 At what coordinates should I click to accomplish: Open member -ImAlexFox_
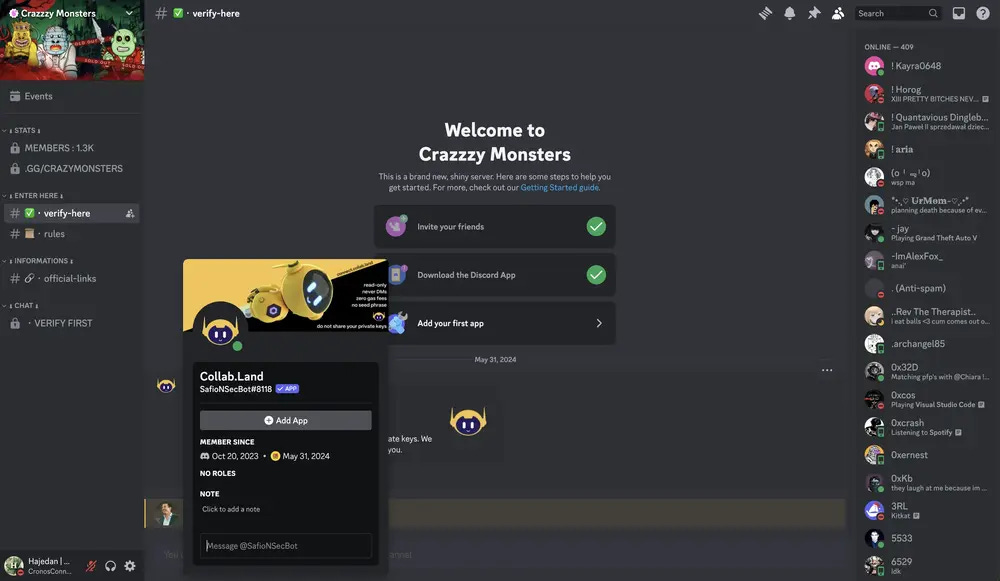point(927,260)
